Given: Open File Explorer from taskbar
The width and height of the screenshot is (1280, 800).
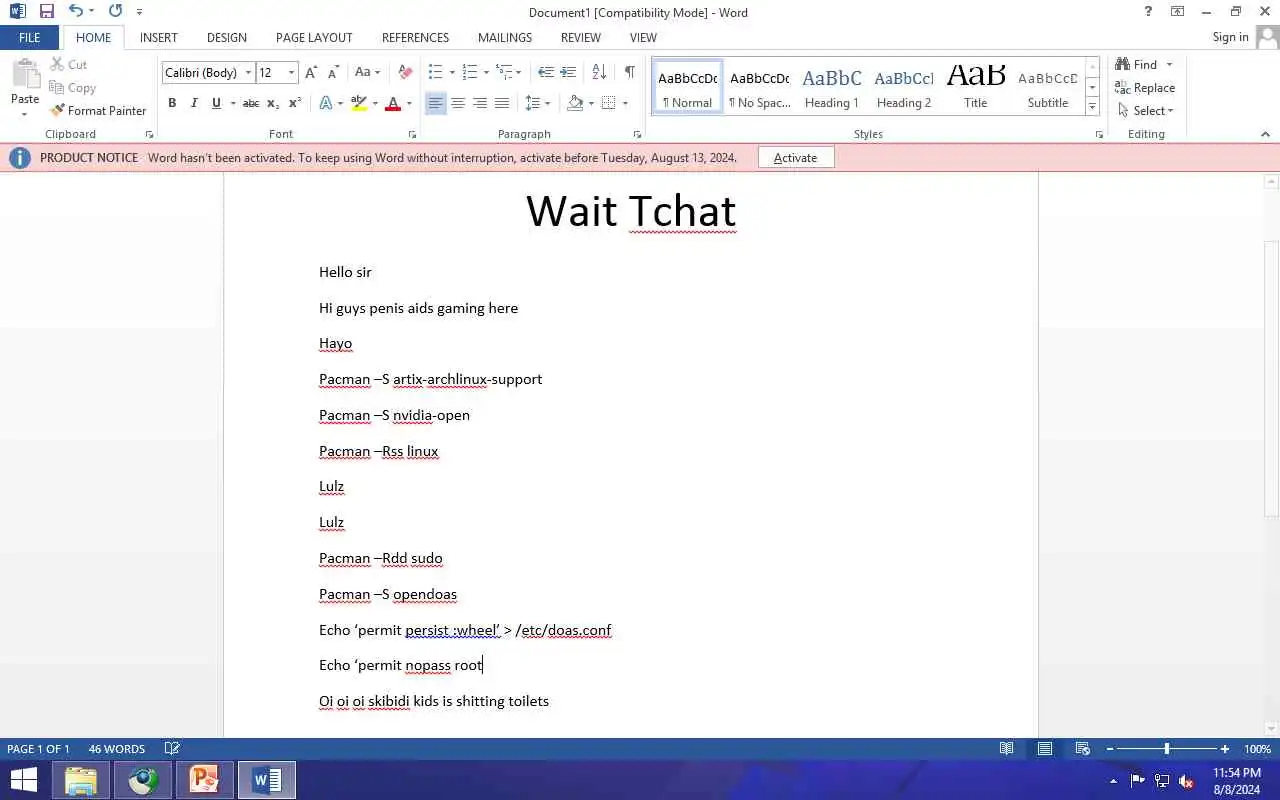Looking at the screenshot, I should click(x=81, y=780).
